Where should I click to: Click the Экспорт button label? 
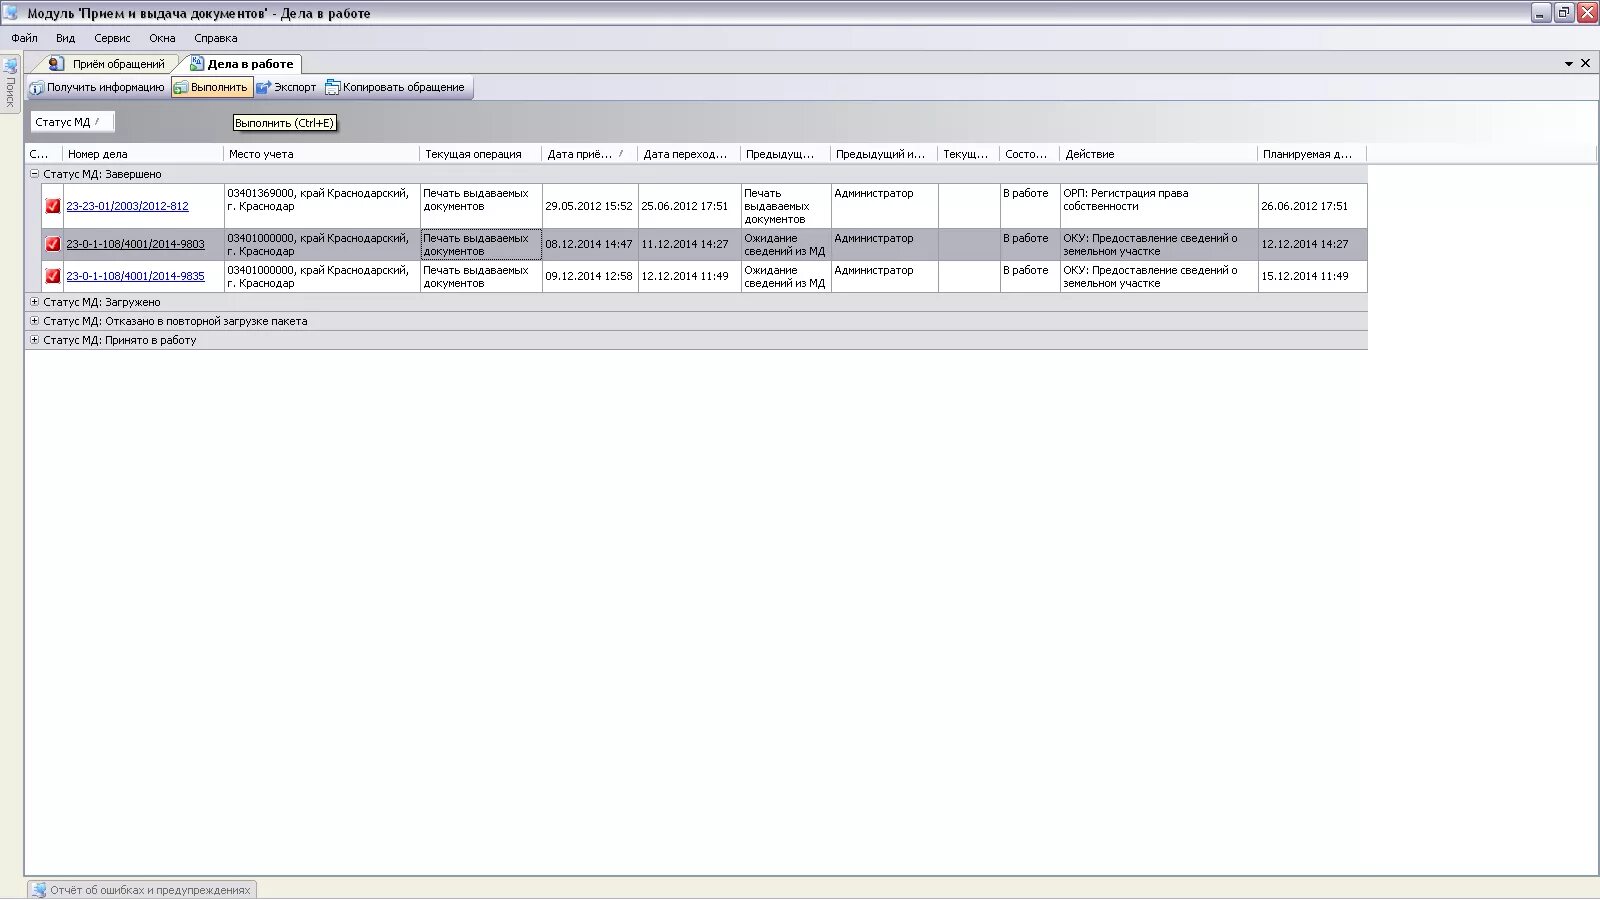click(x=295, y=88)
